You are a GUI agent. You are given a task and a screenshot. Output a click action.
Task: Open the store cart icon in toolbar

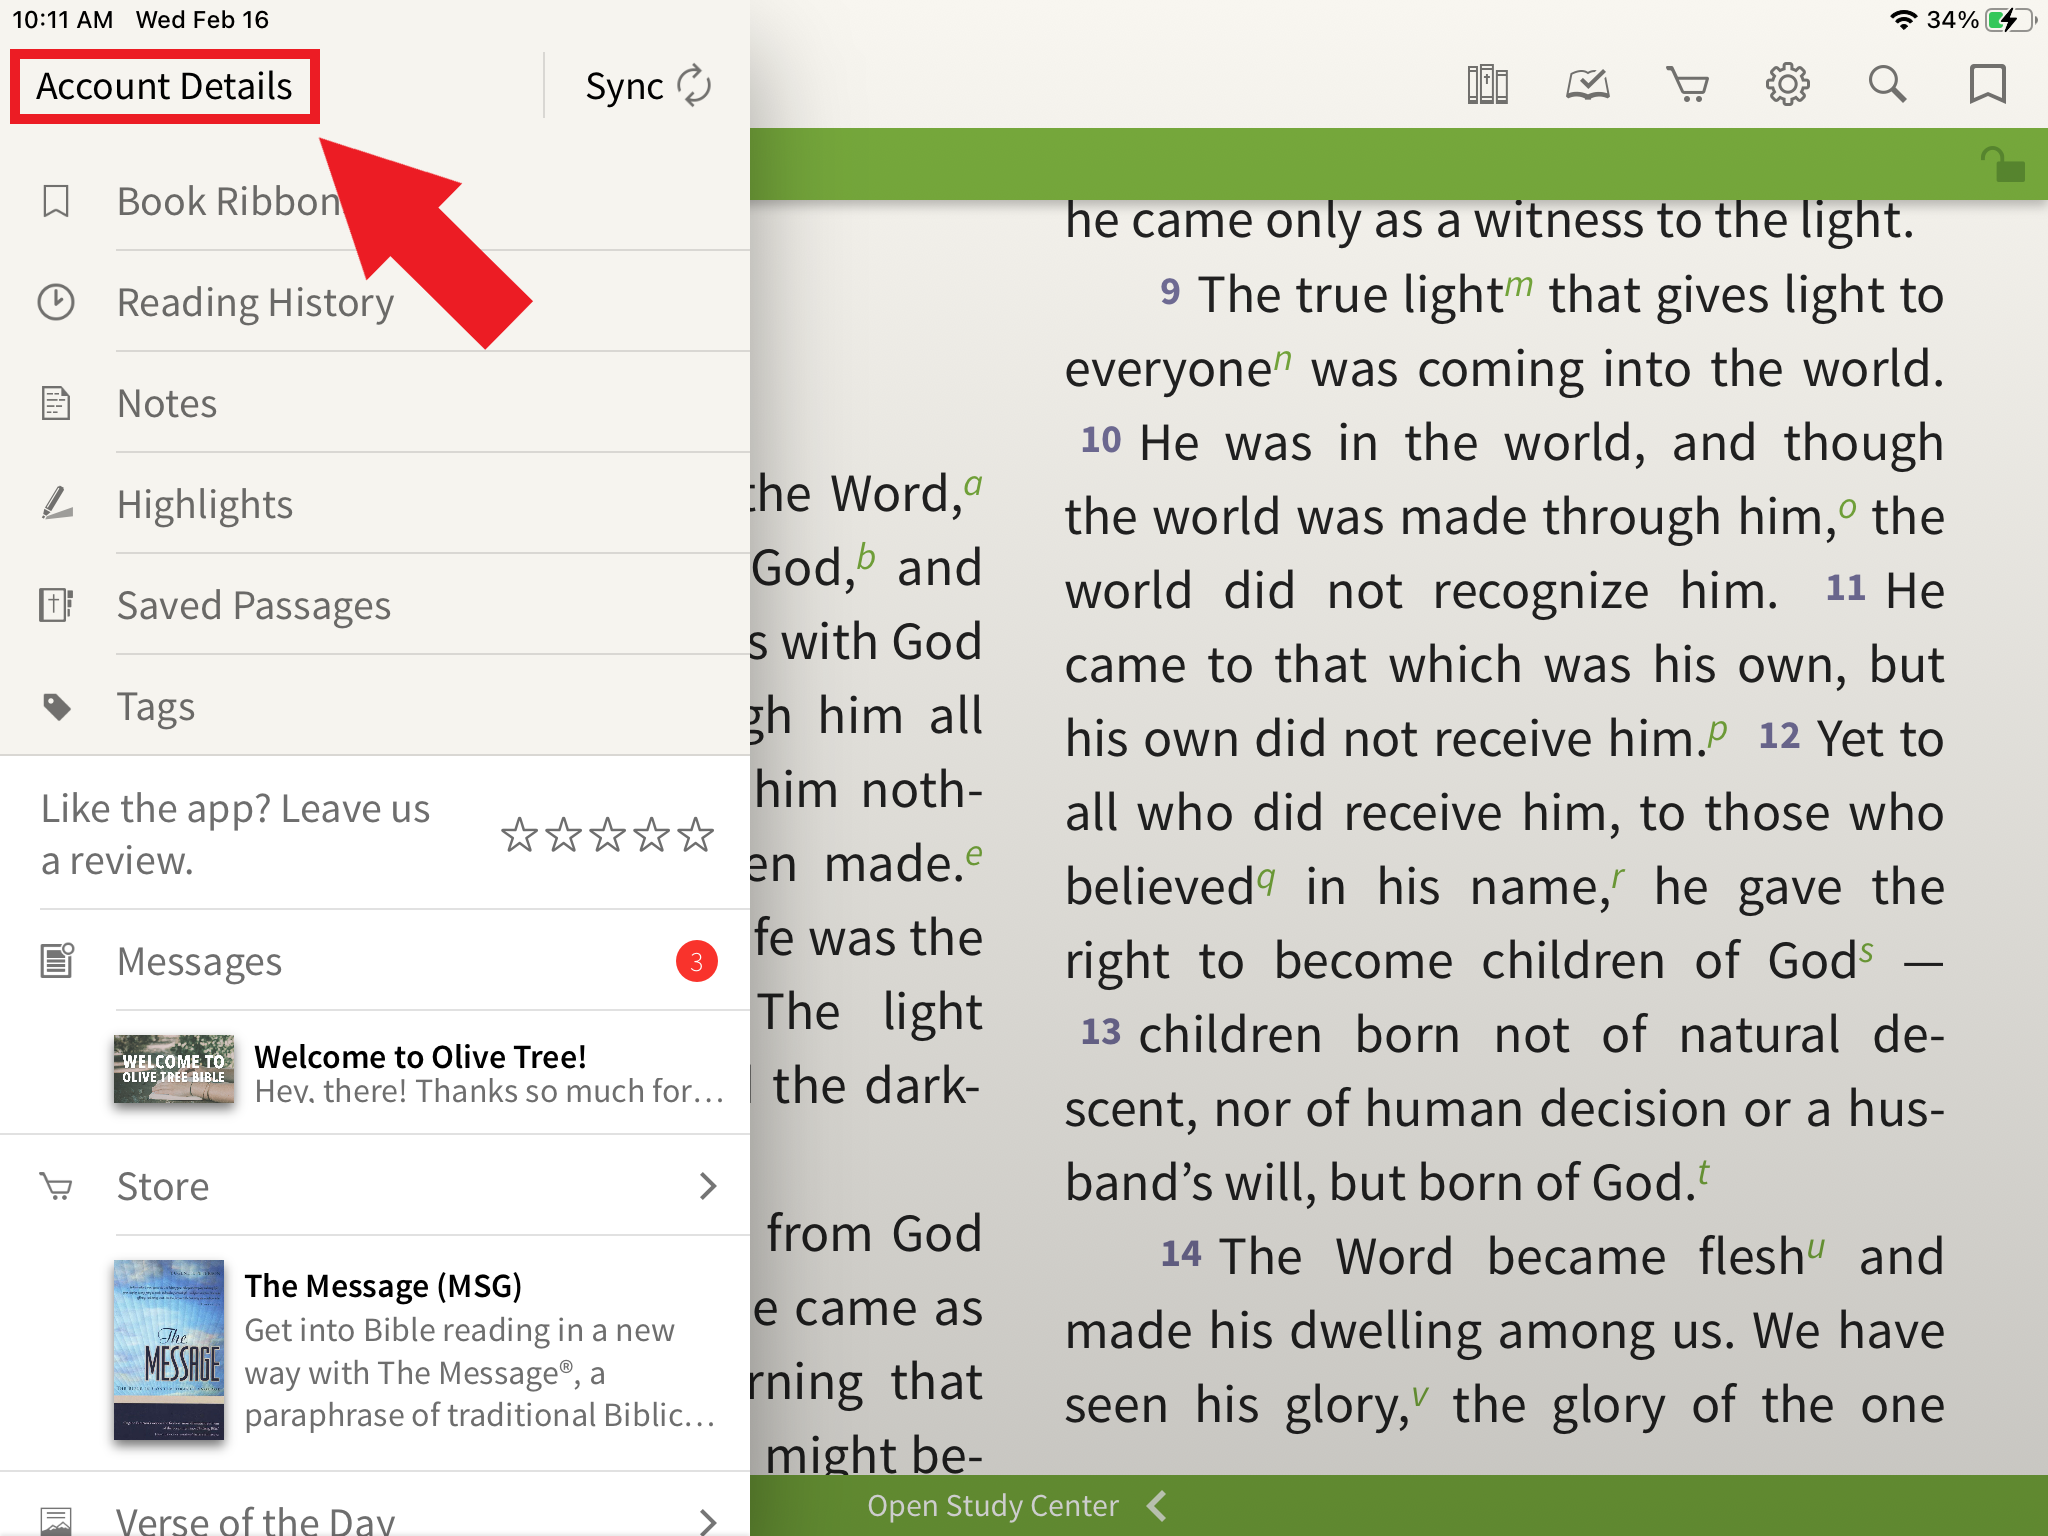tap(1687, 85)
